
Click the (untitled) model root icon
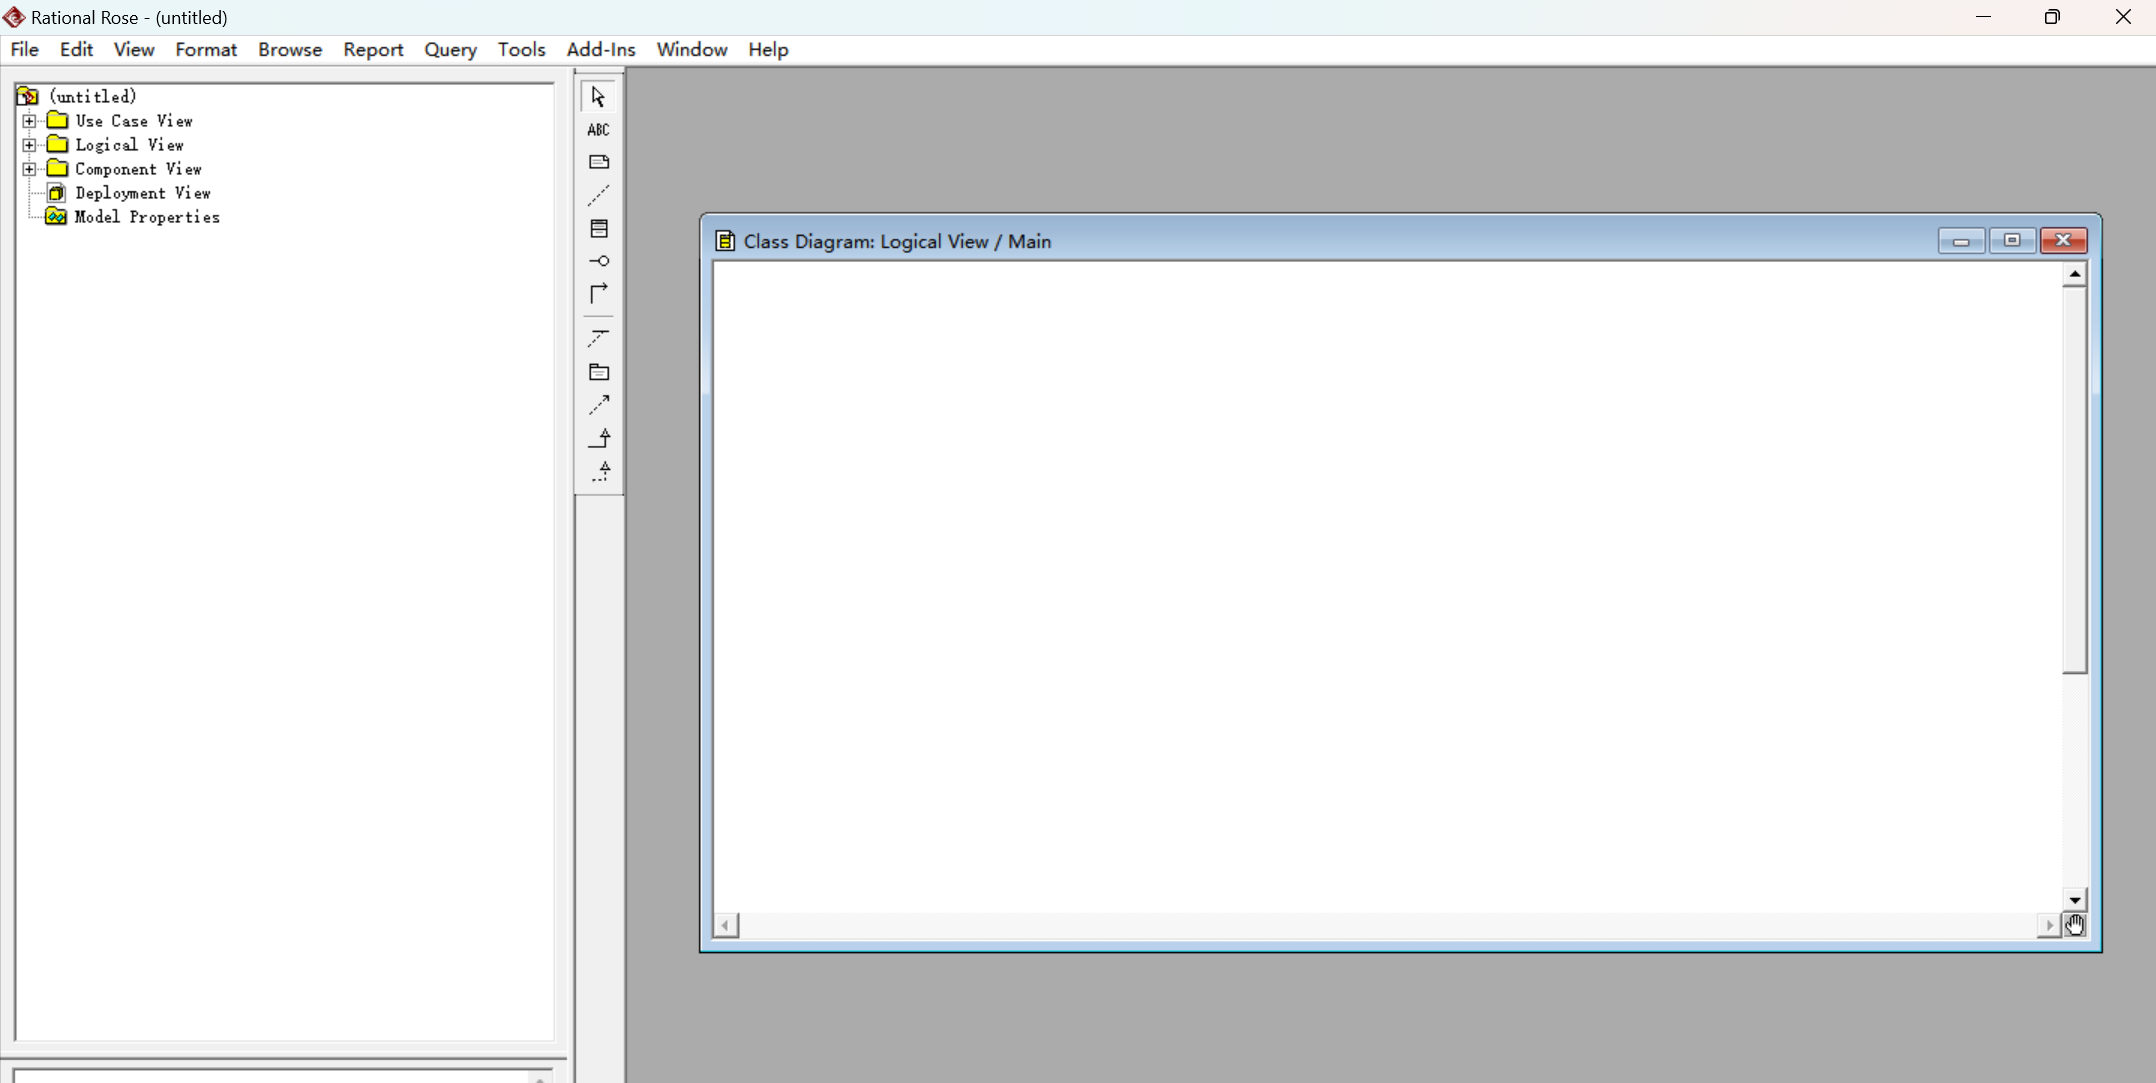tap(28, 96)
